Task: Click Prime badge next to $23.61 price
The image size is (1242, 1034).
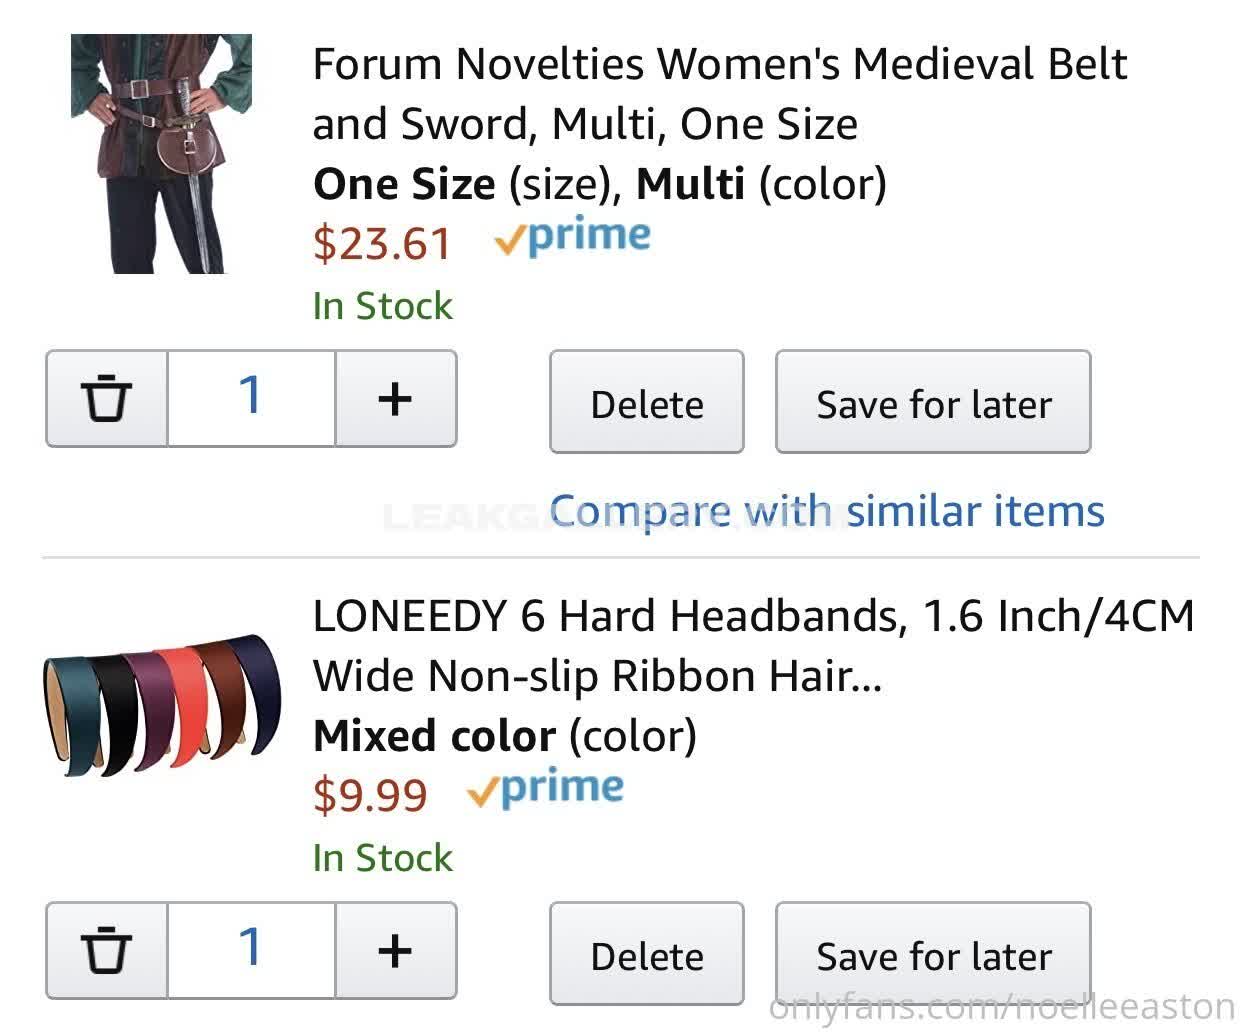Action: pyautogui.click(x=573, y=237)
